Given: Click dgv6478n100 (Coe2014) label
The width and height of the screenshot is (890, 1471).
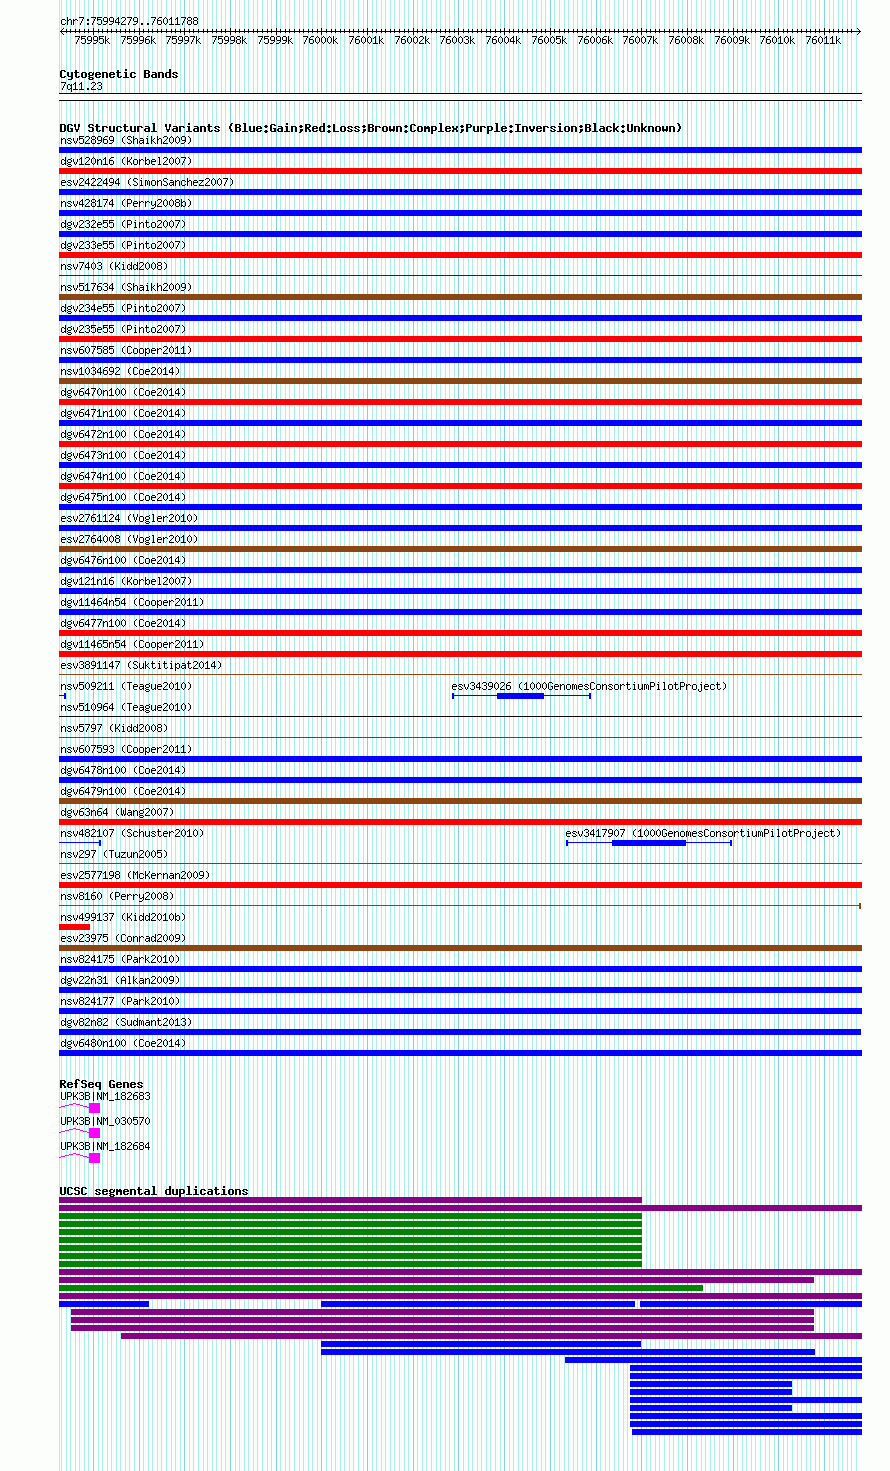Looking at the screenshot, I should tap(123, 770).
